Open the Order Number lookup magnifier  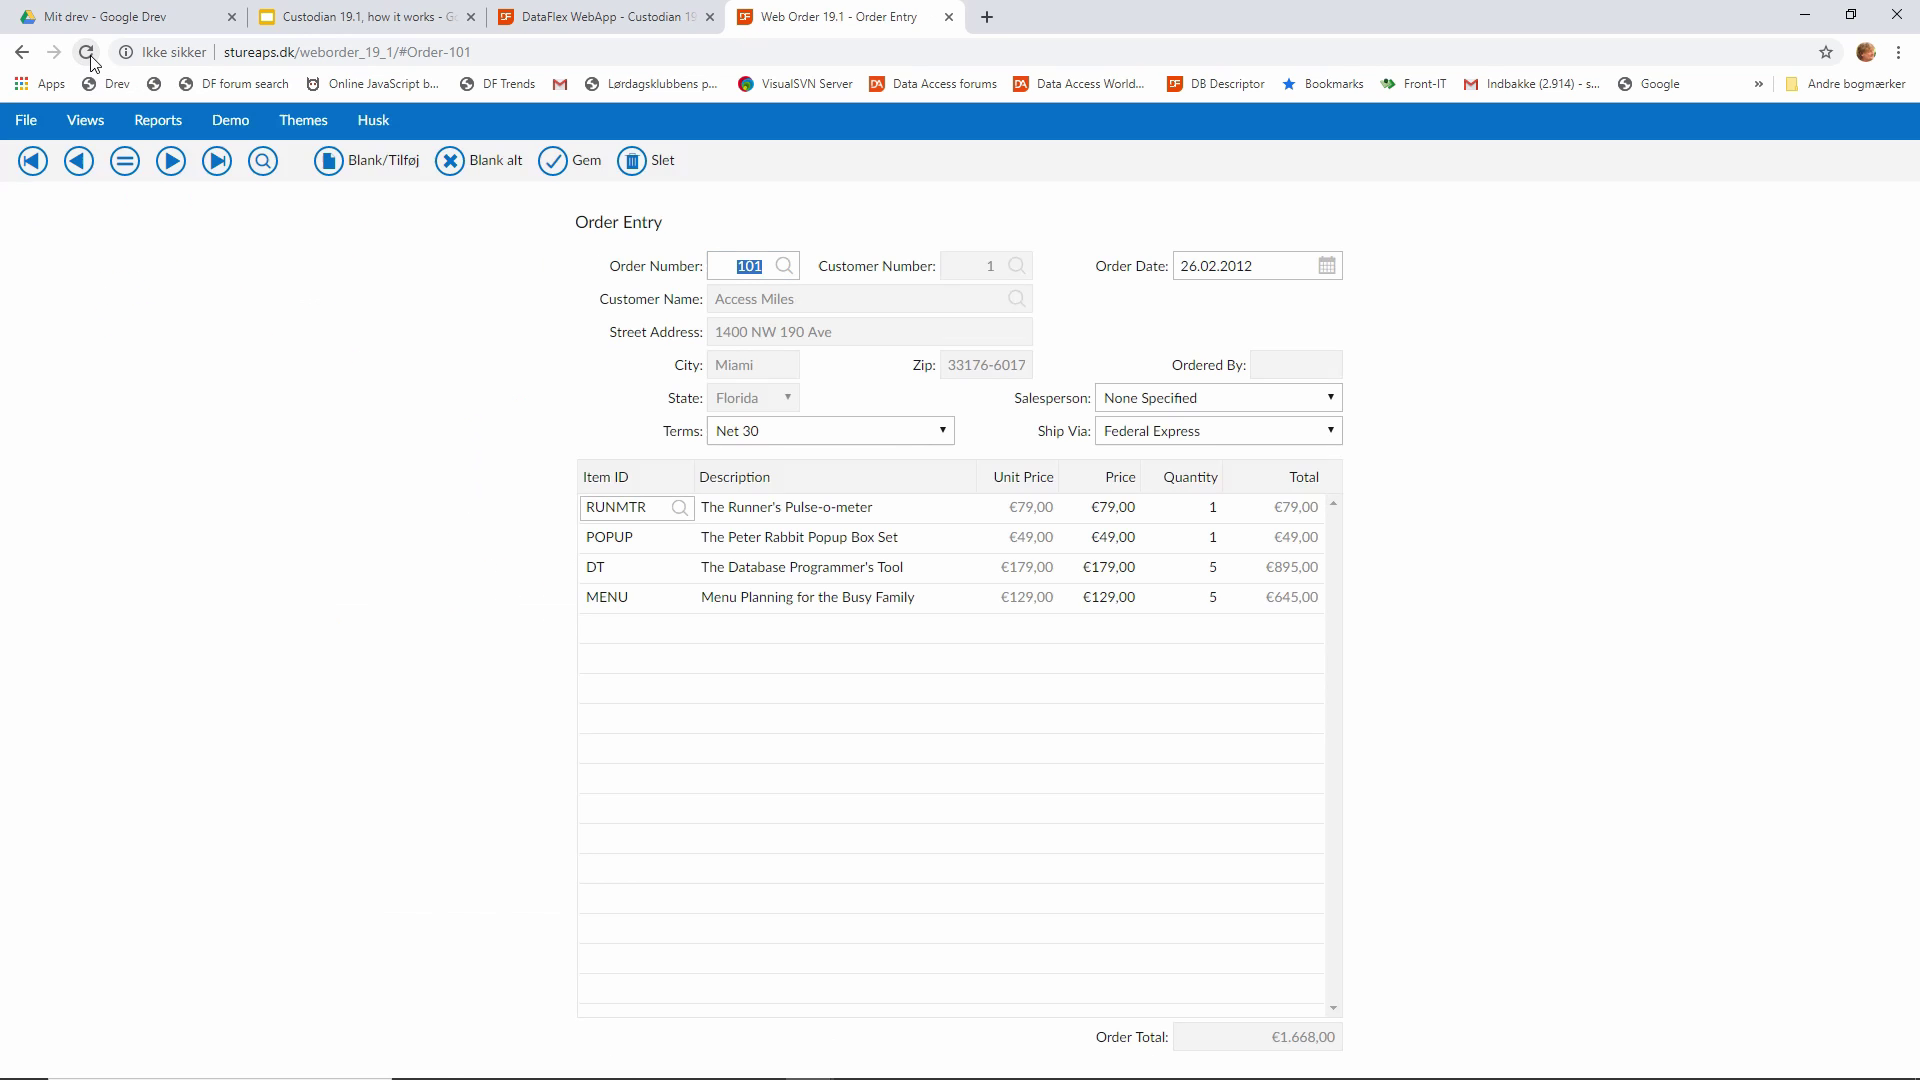tap(785, 266)
